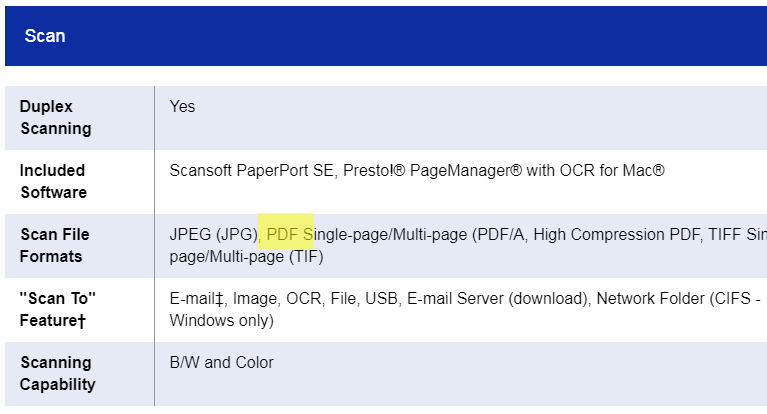Screen dimensions: 767x414
Task: Click the Yes value for Duplex Scanning
Action: coord(182,106)
